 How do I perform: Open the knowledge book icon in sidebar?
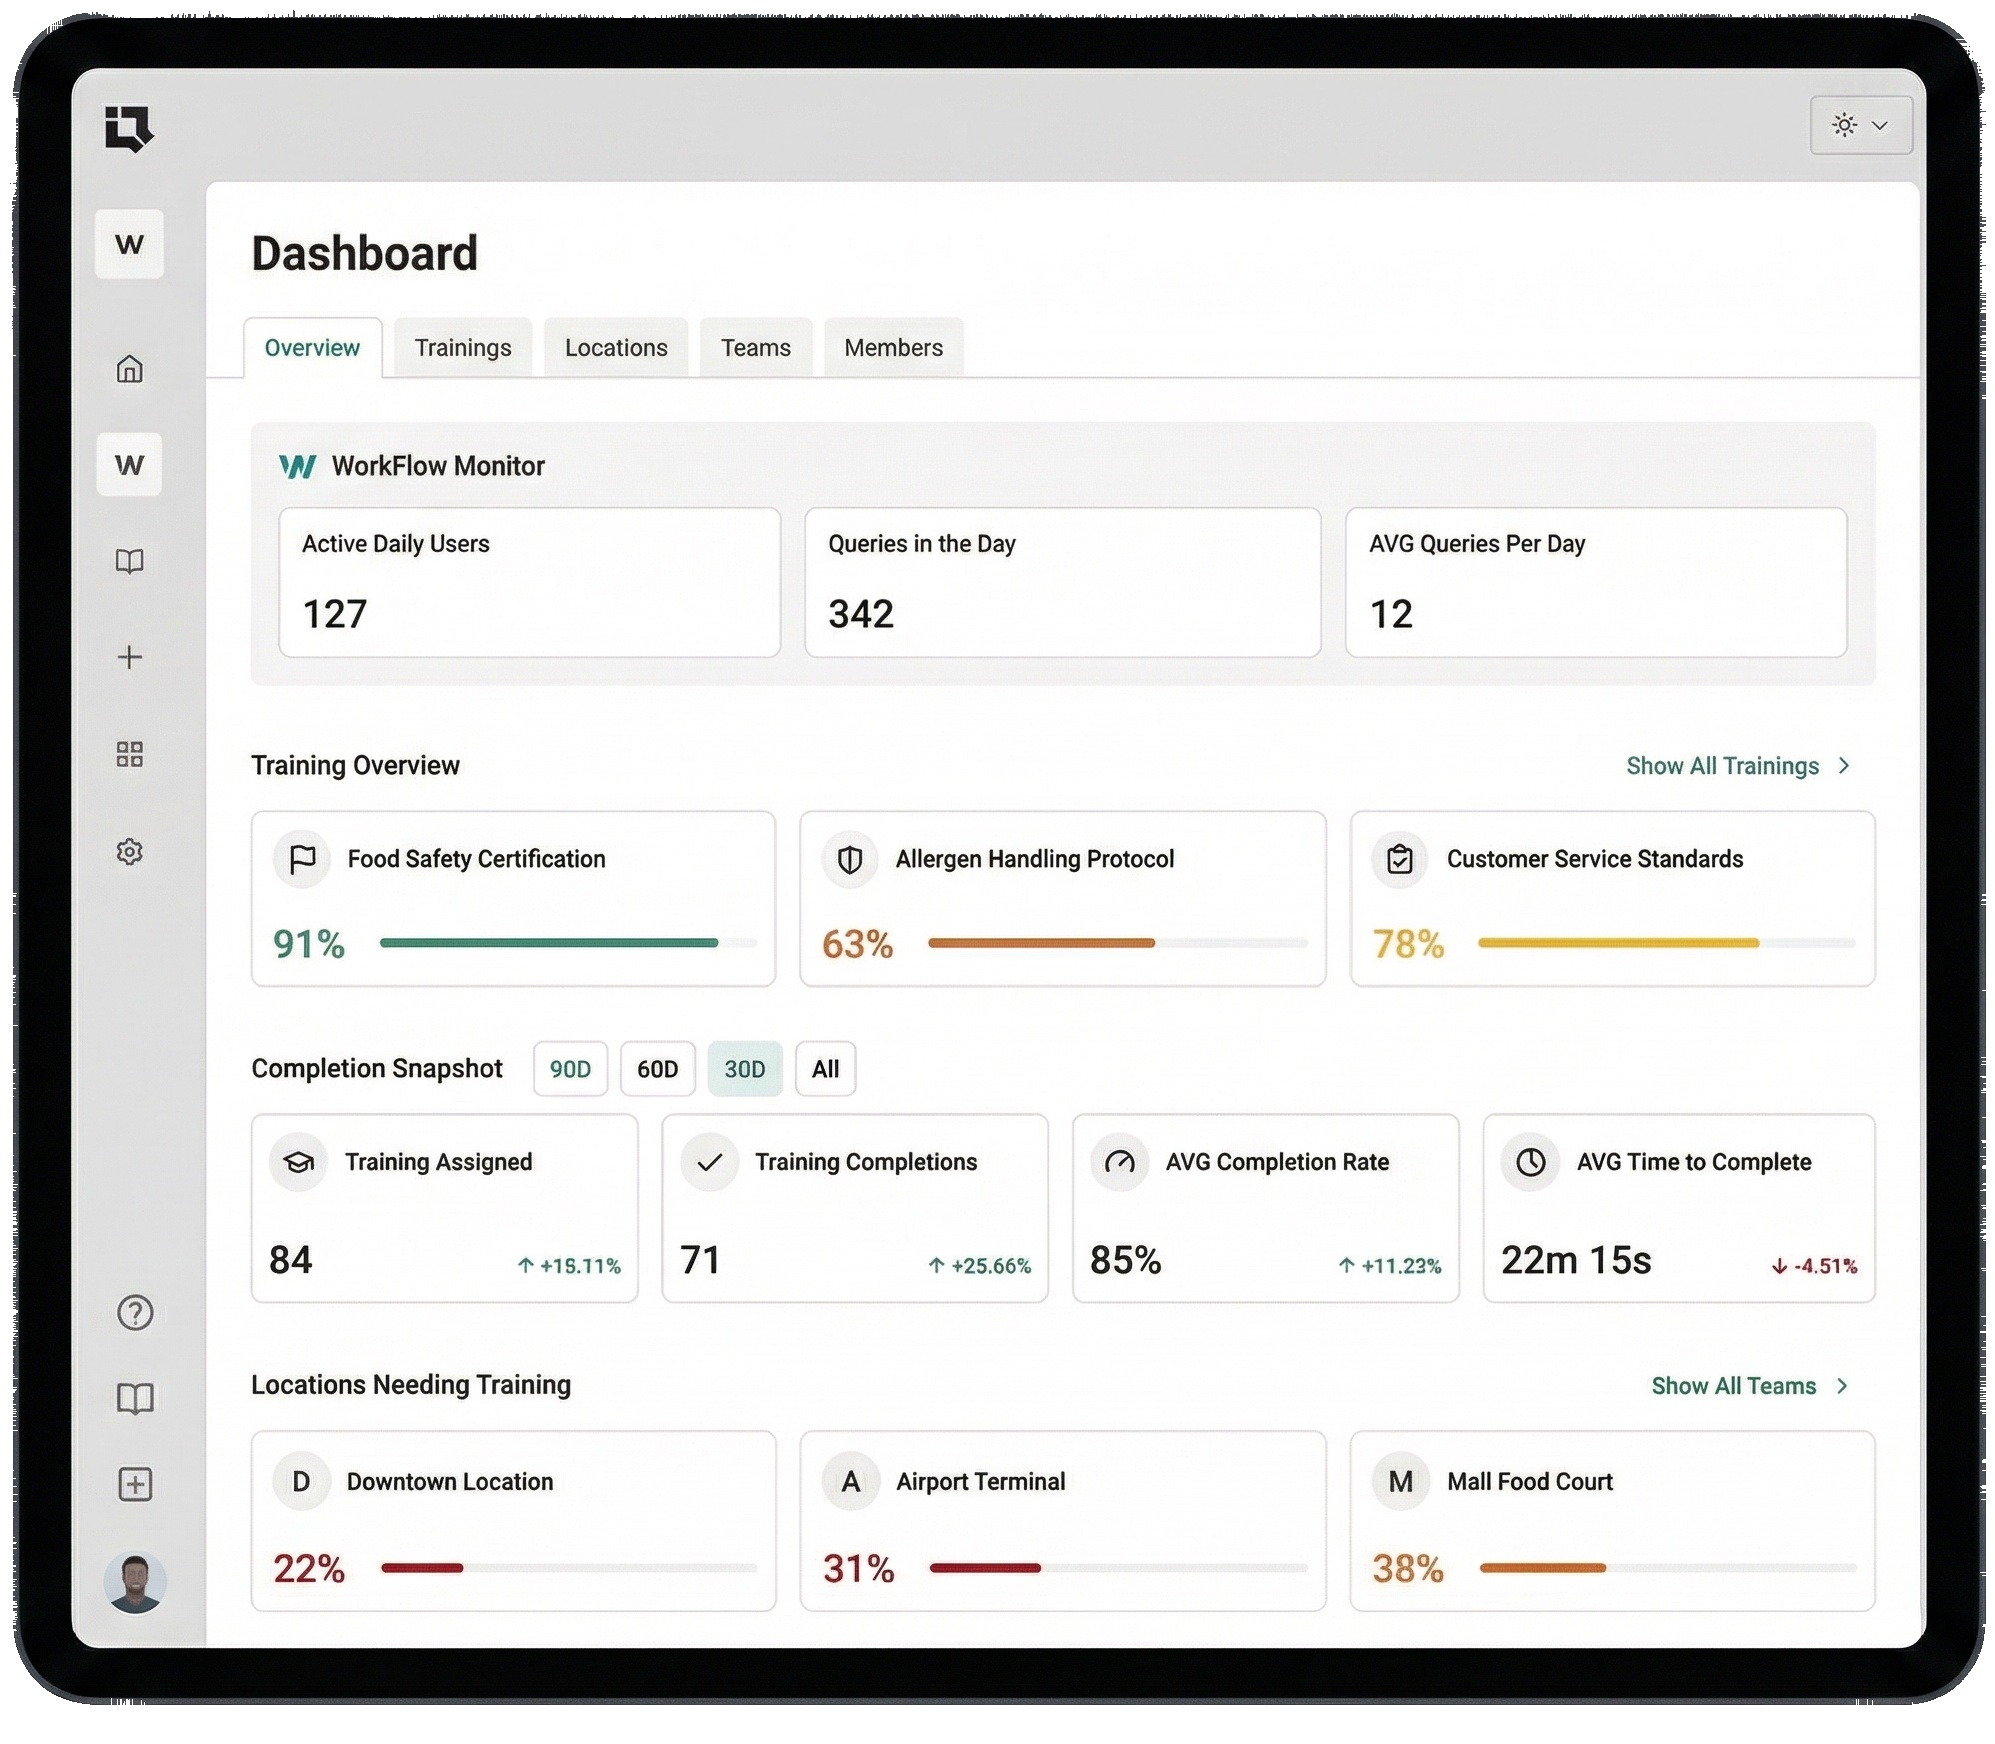pyautogui.click(x=129, y=560)
